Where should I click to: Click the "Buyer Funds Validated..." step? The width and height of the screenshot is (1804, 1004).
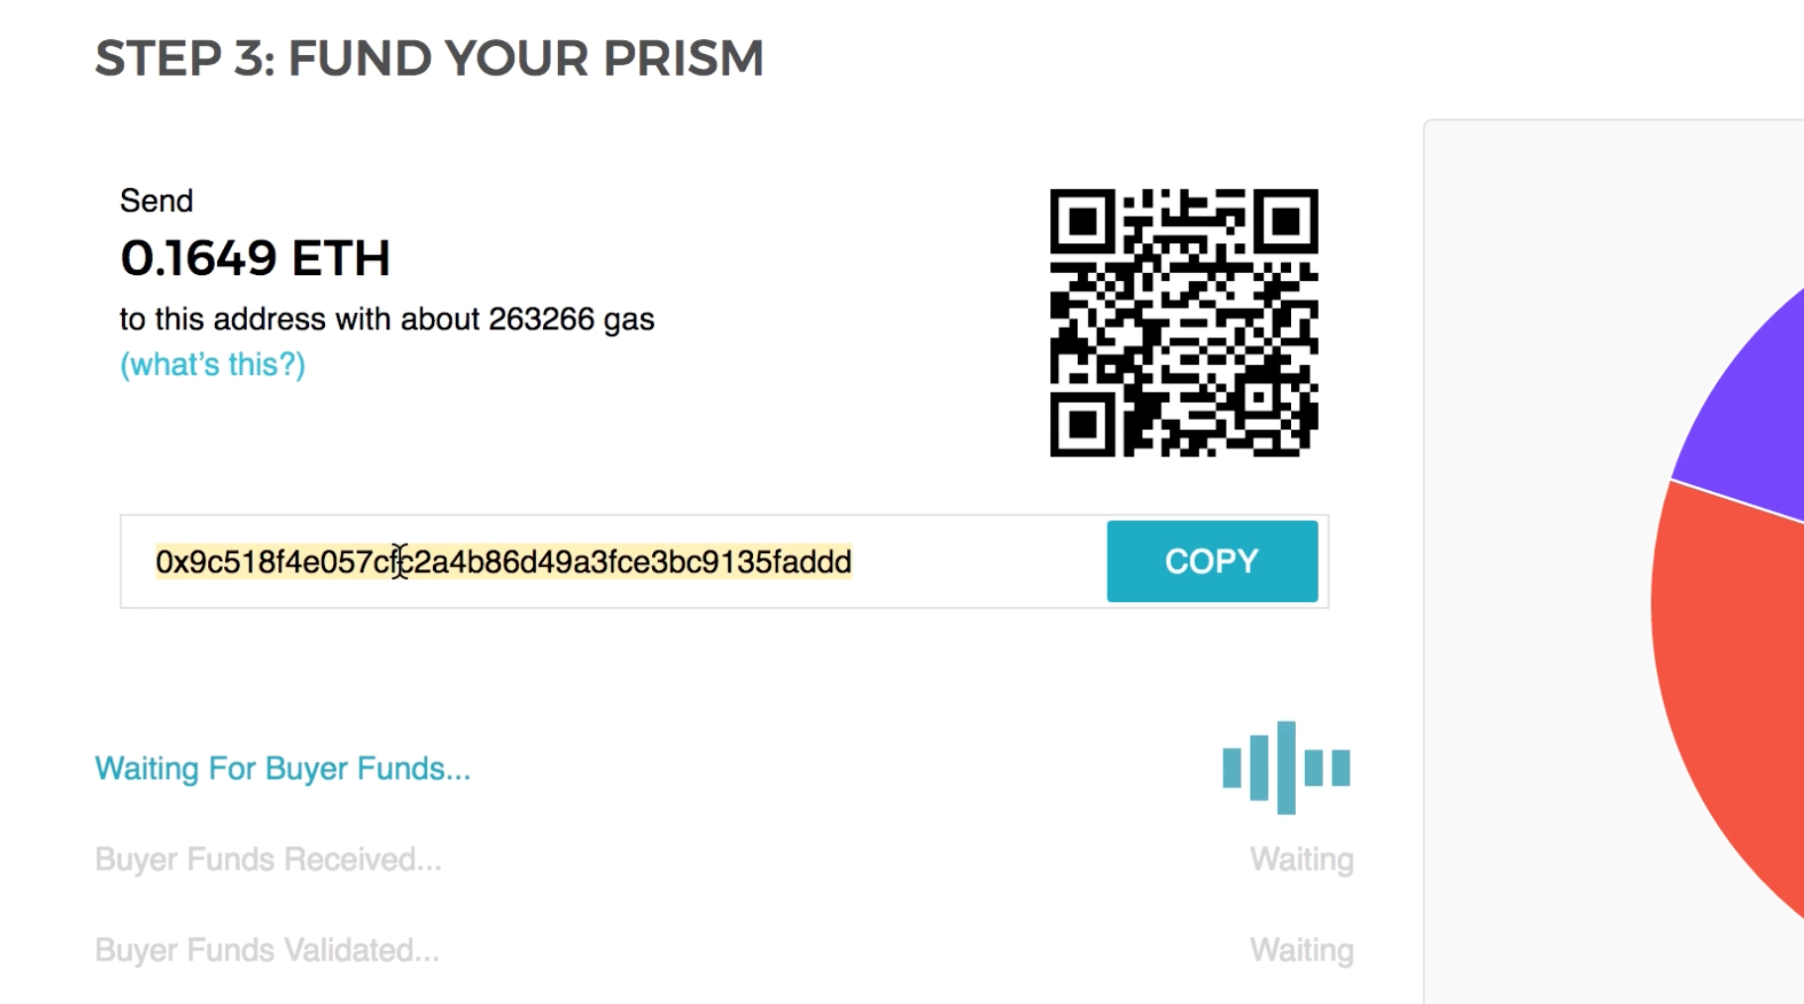pyautogui.click(x=267, y=950)
